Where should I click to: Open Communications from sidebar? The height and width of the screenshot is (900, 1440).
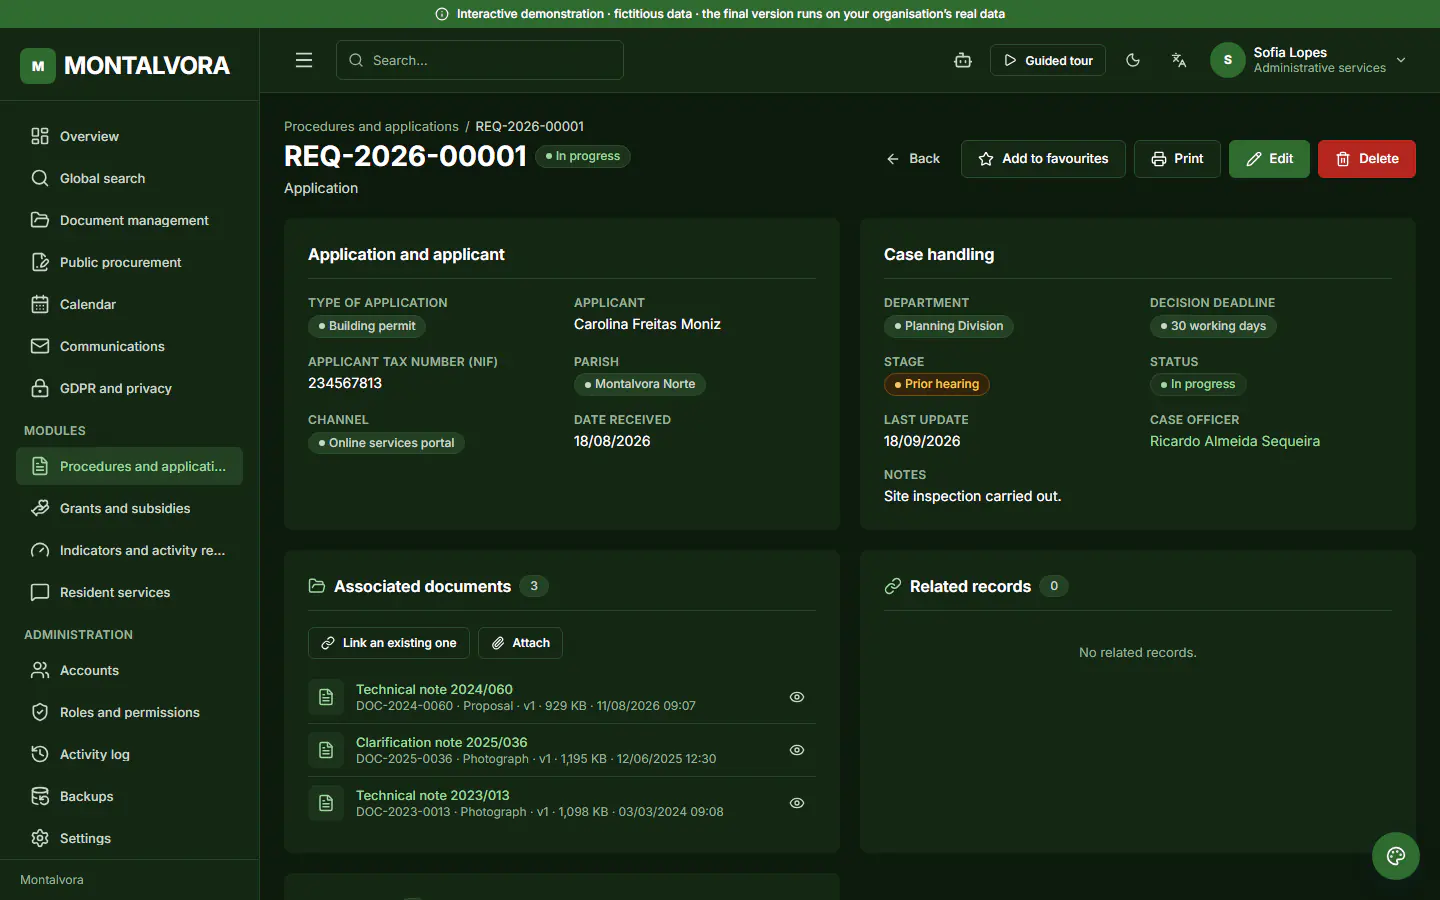coord(129,346)
